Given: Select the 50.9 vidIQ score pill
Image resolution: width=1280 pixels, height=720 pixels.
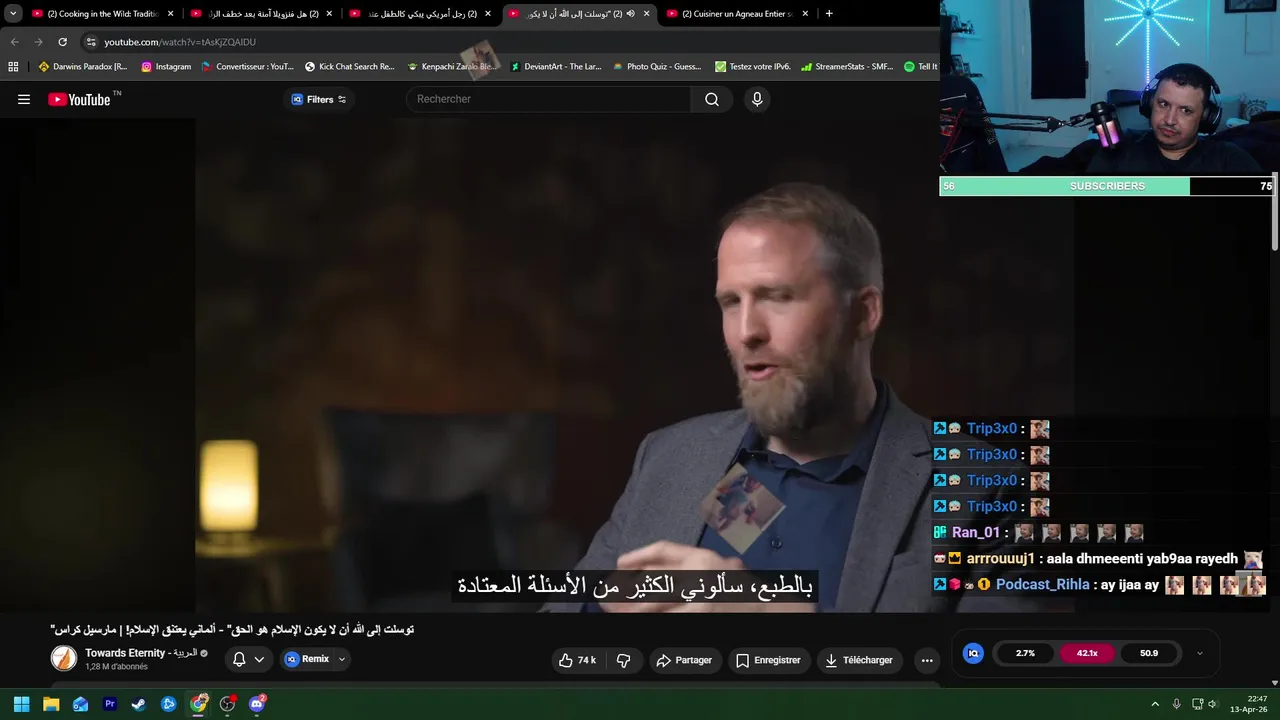Looking at the screenshot, I should pos(1149,653).
